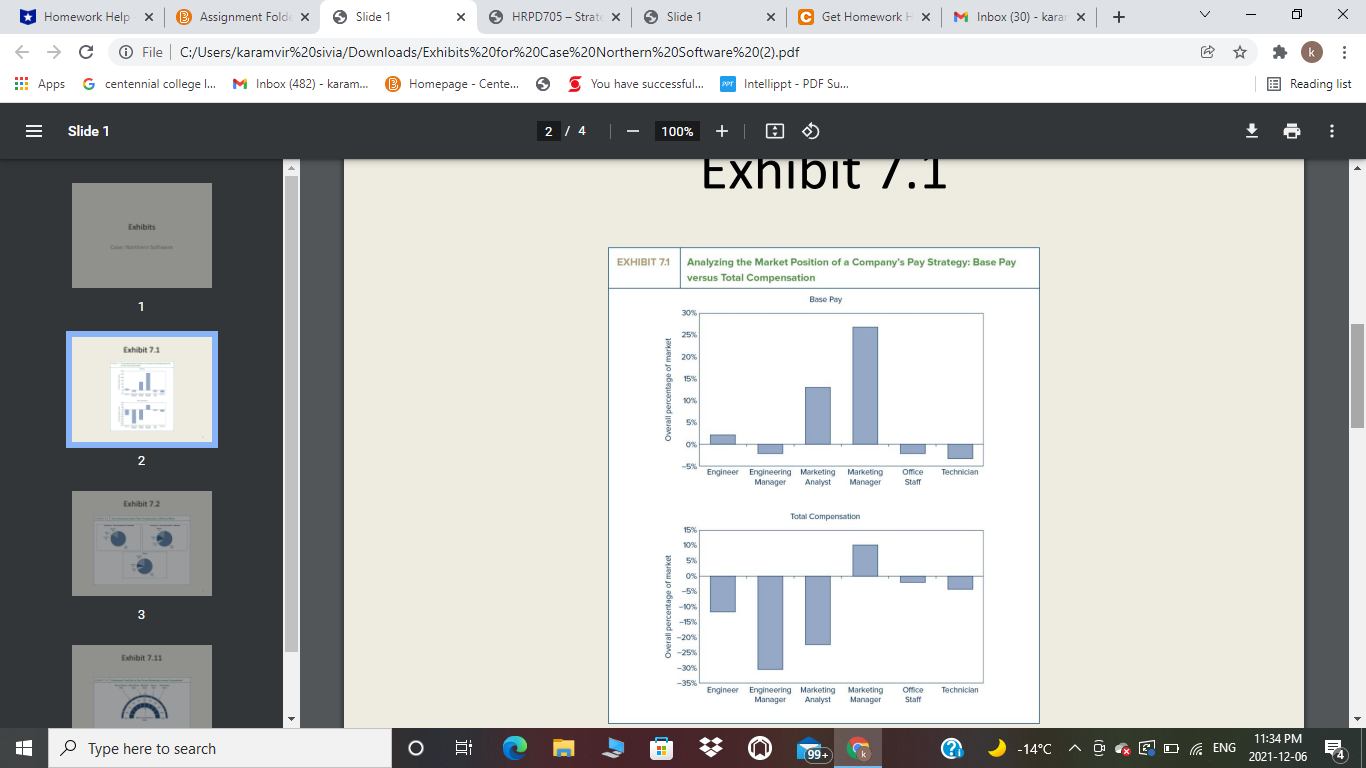Close the HRPD705 tab
This screenshot has height=768, width=1366.
pos(615,17)
